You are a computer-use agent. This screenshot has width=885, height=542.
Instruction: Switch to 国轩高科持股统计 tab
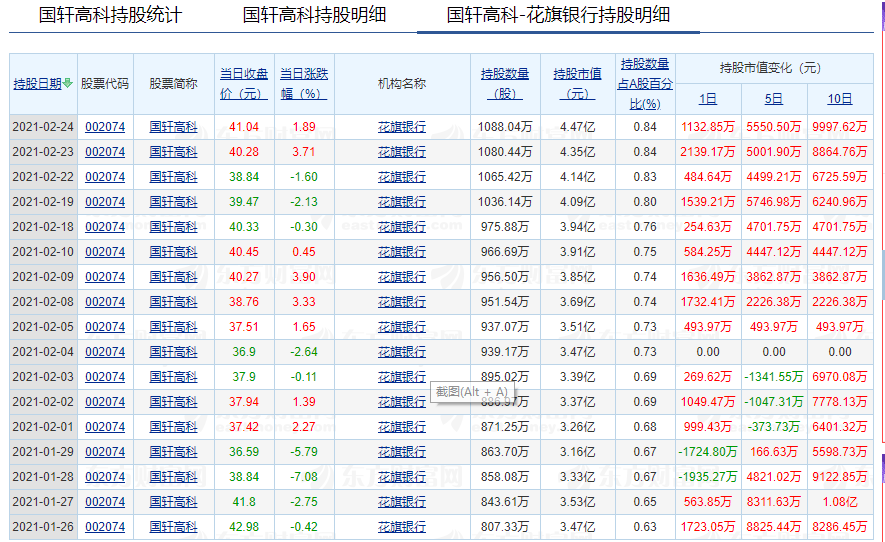tap(111, 15)
